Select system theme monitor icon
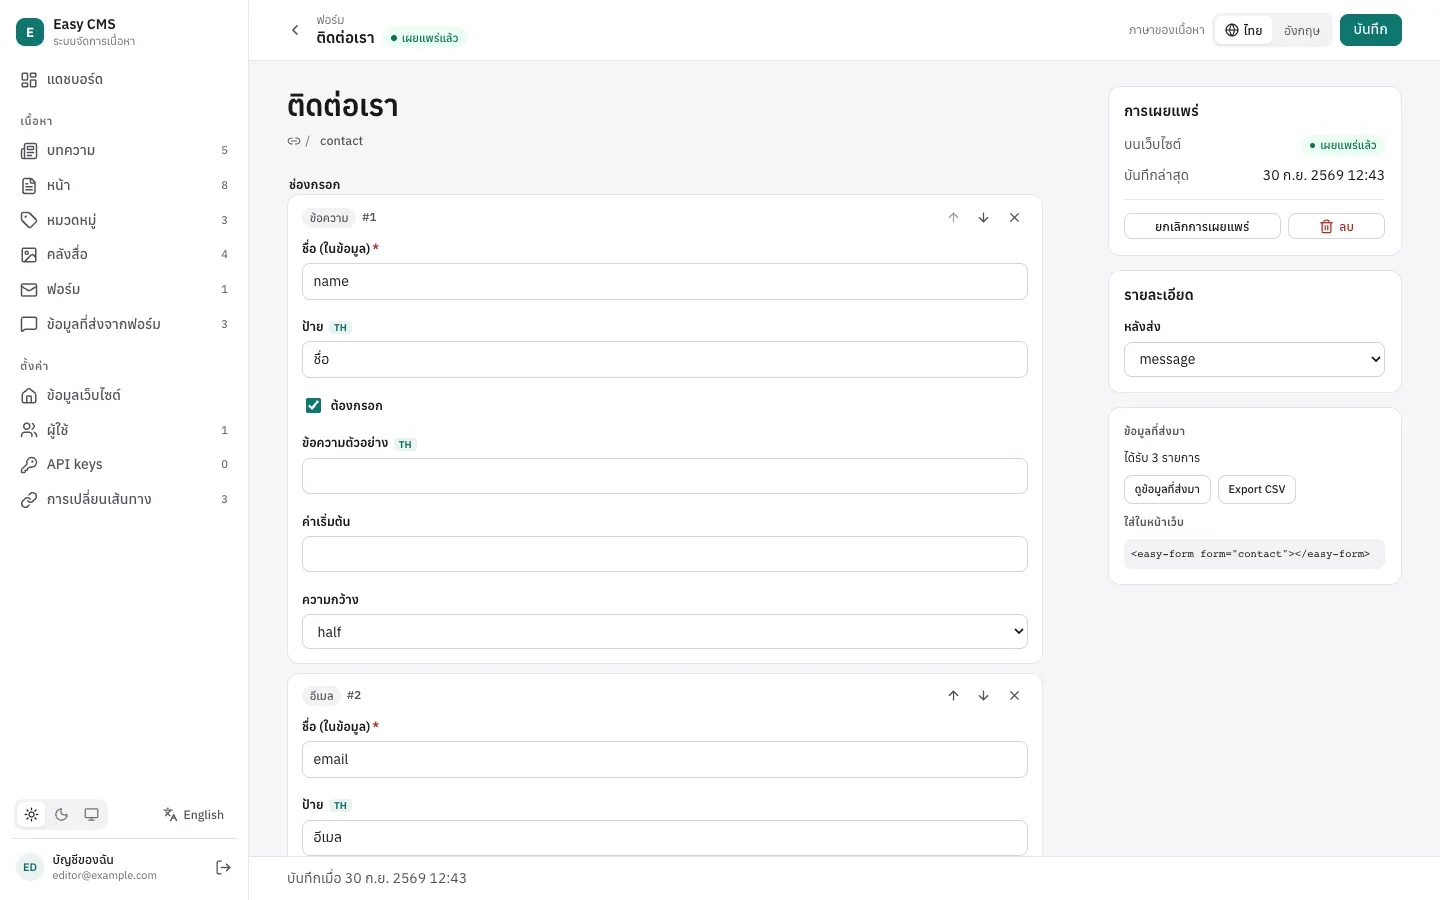1440x900 pixels. click(91, 815)
